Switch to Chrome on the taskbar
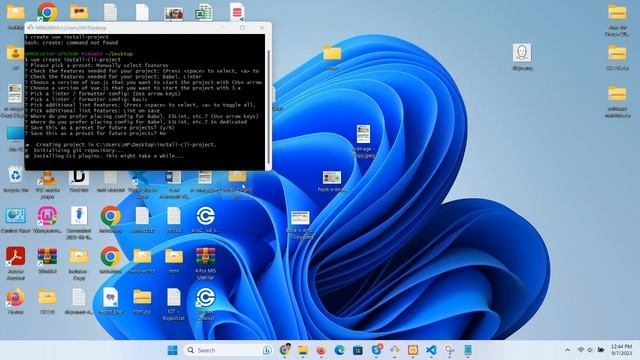 285,349
